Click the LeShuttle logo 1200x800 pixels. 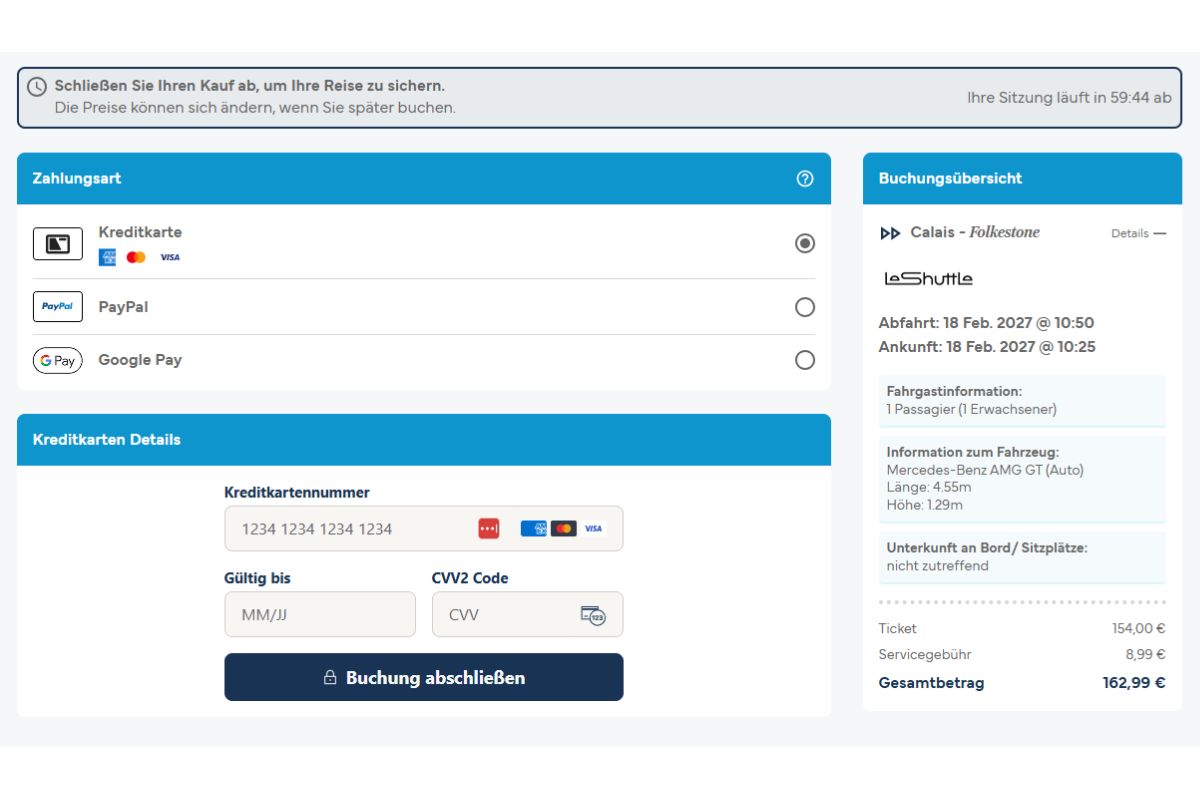[x=928, y=279]
